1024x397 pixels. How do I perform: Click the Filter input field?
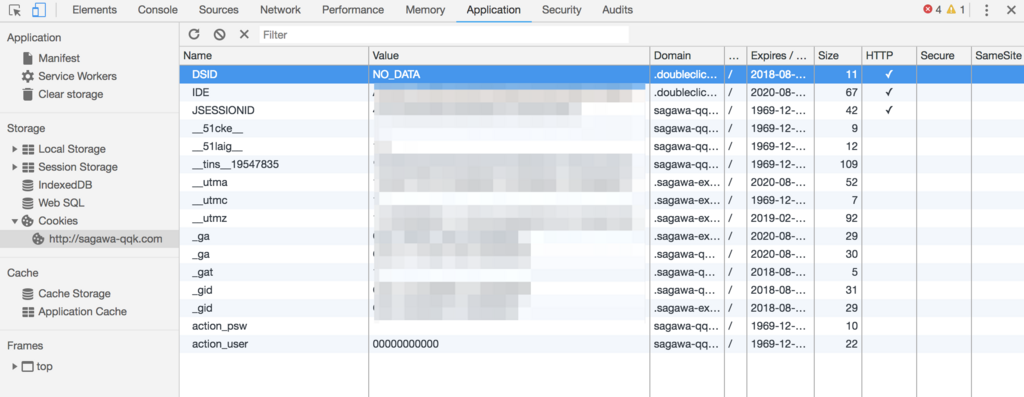click(443, 35)
